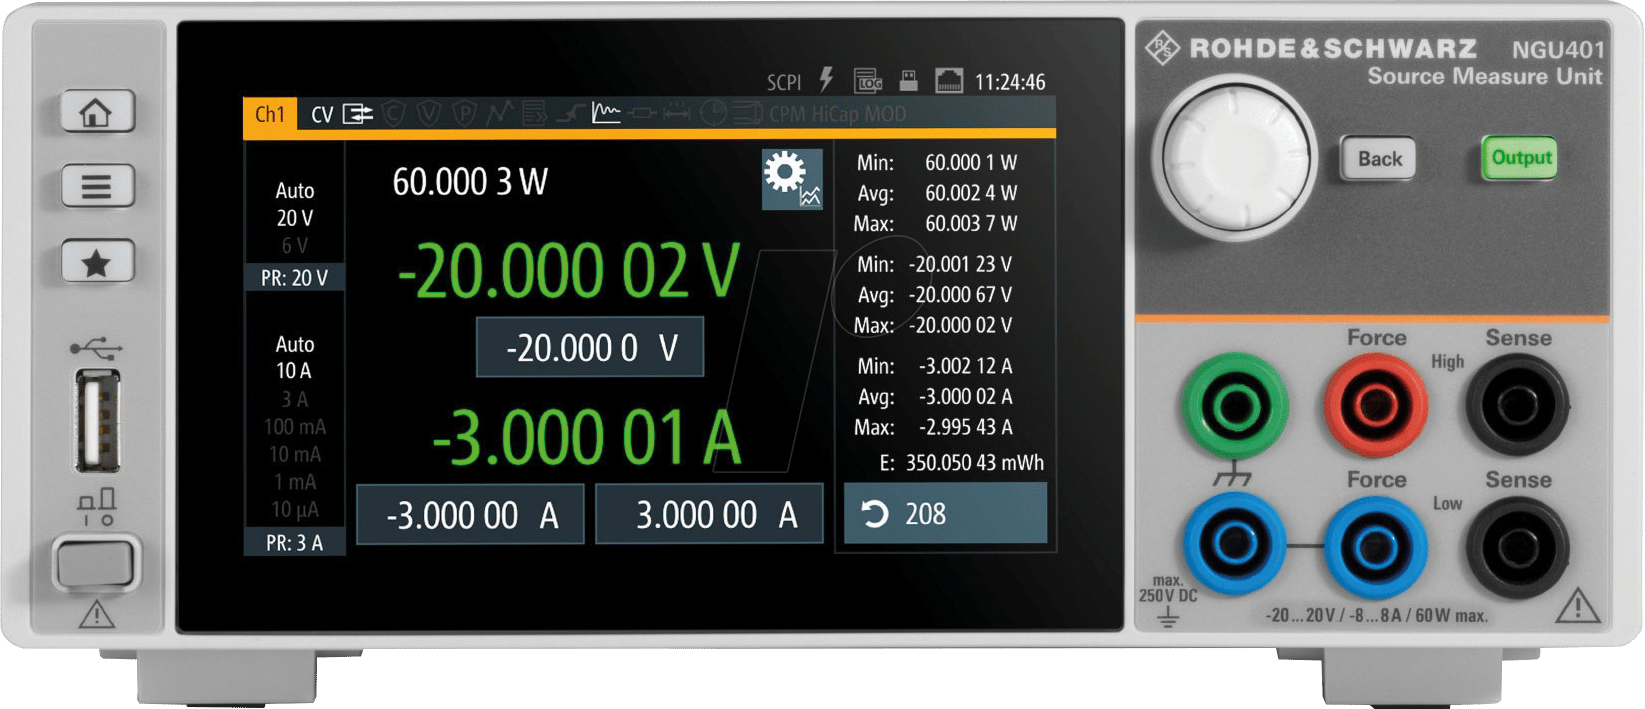Tap the large -20.000 02 V reading
Image resolution: width=1645 pixels, height=709 pixels.
(568, 271)
